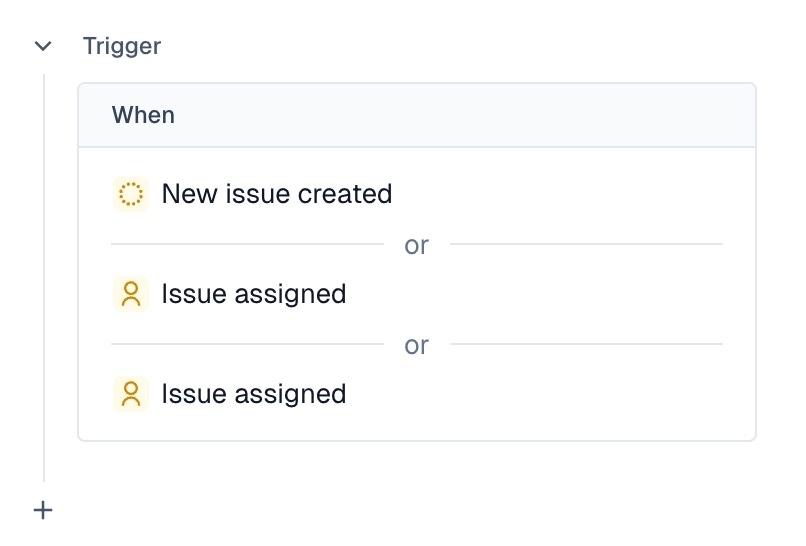Click the "Trigger" section title
The height and width of the screenshot is (546, 806).
(x=122, y=46)
